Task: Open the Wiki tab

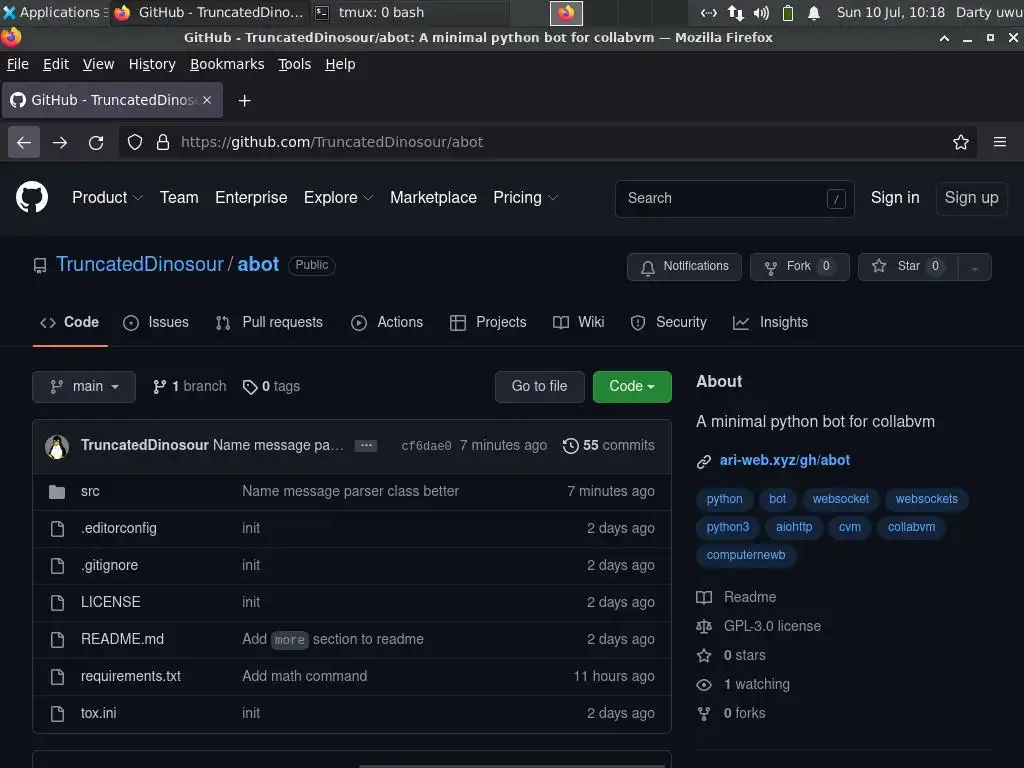Action: click(579, 323)
